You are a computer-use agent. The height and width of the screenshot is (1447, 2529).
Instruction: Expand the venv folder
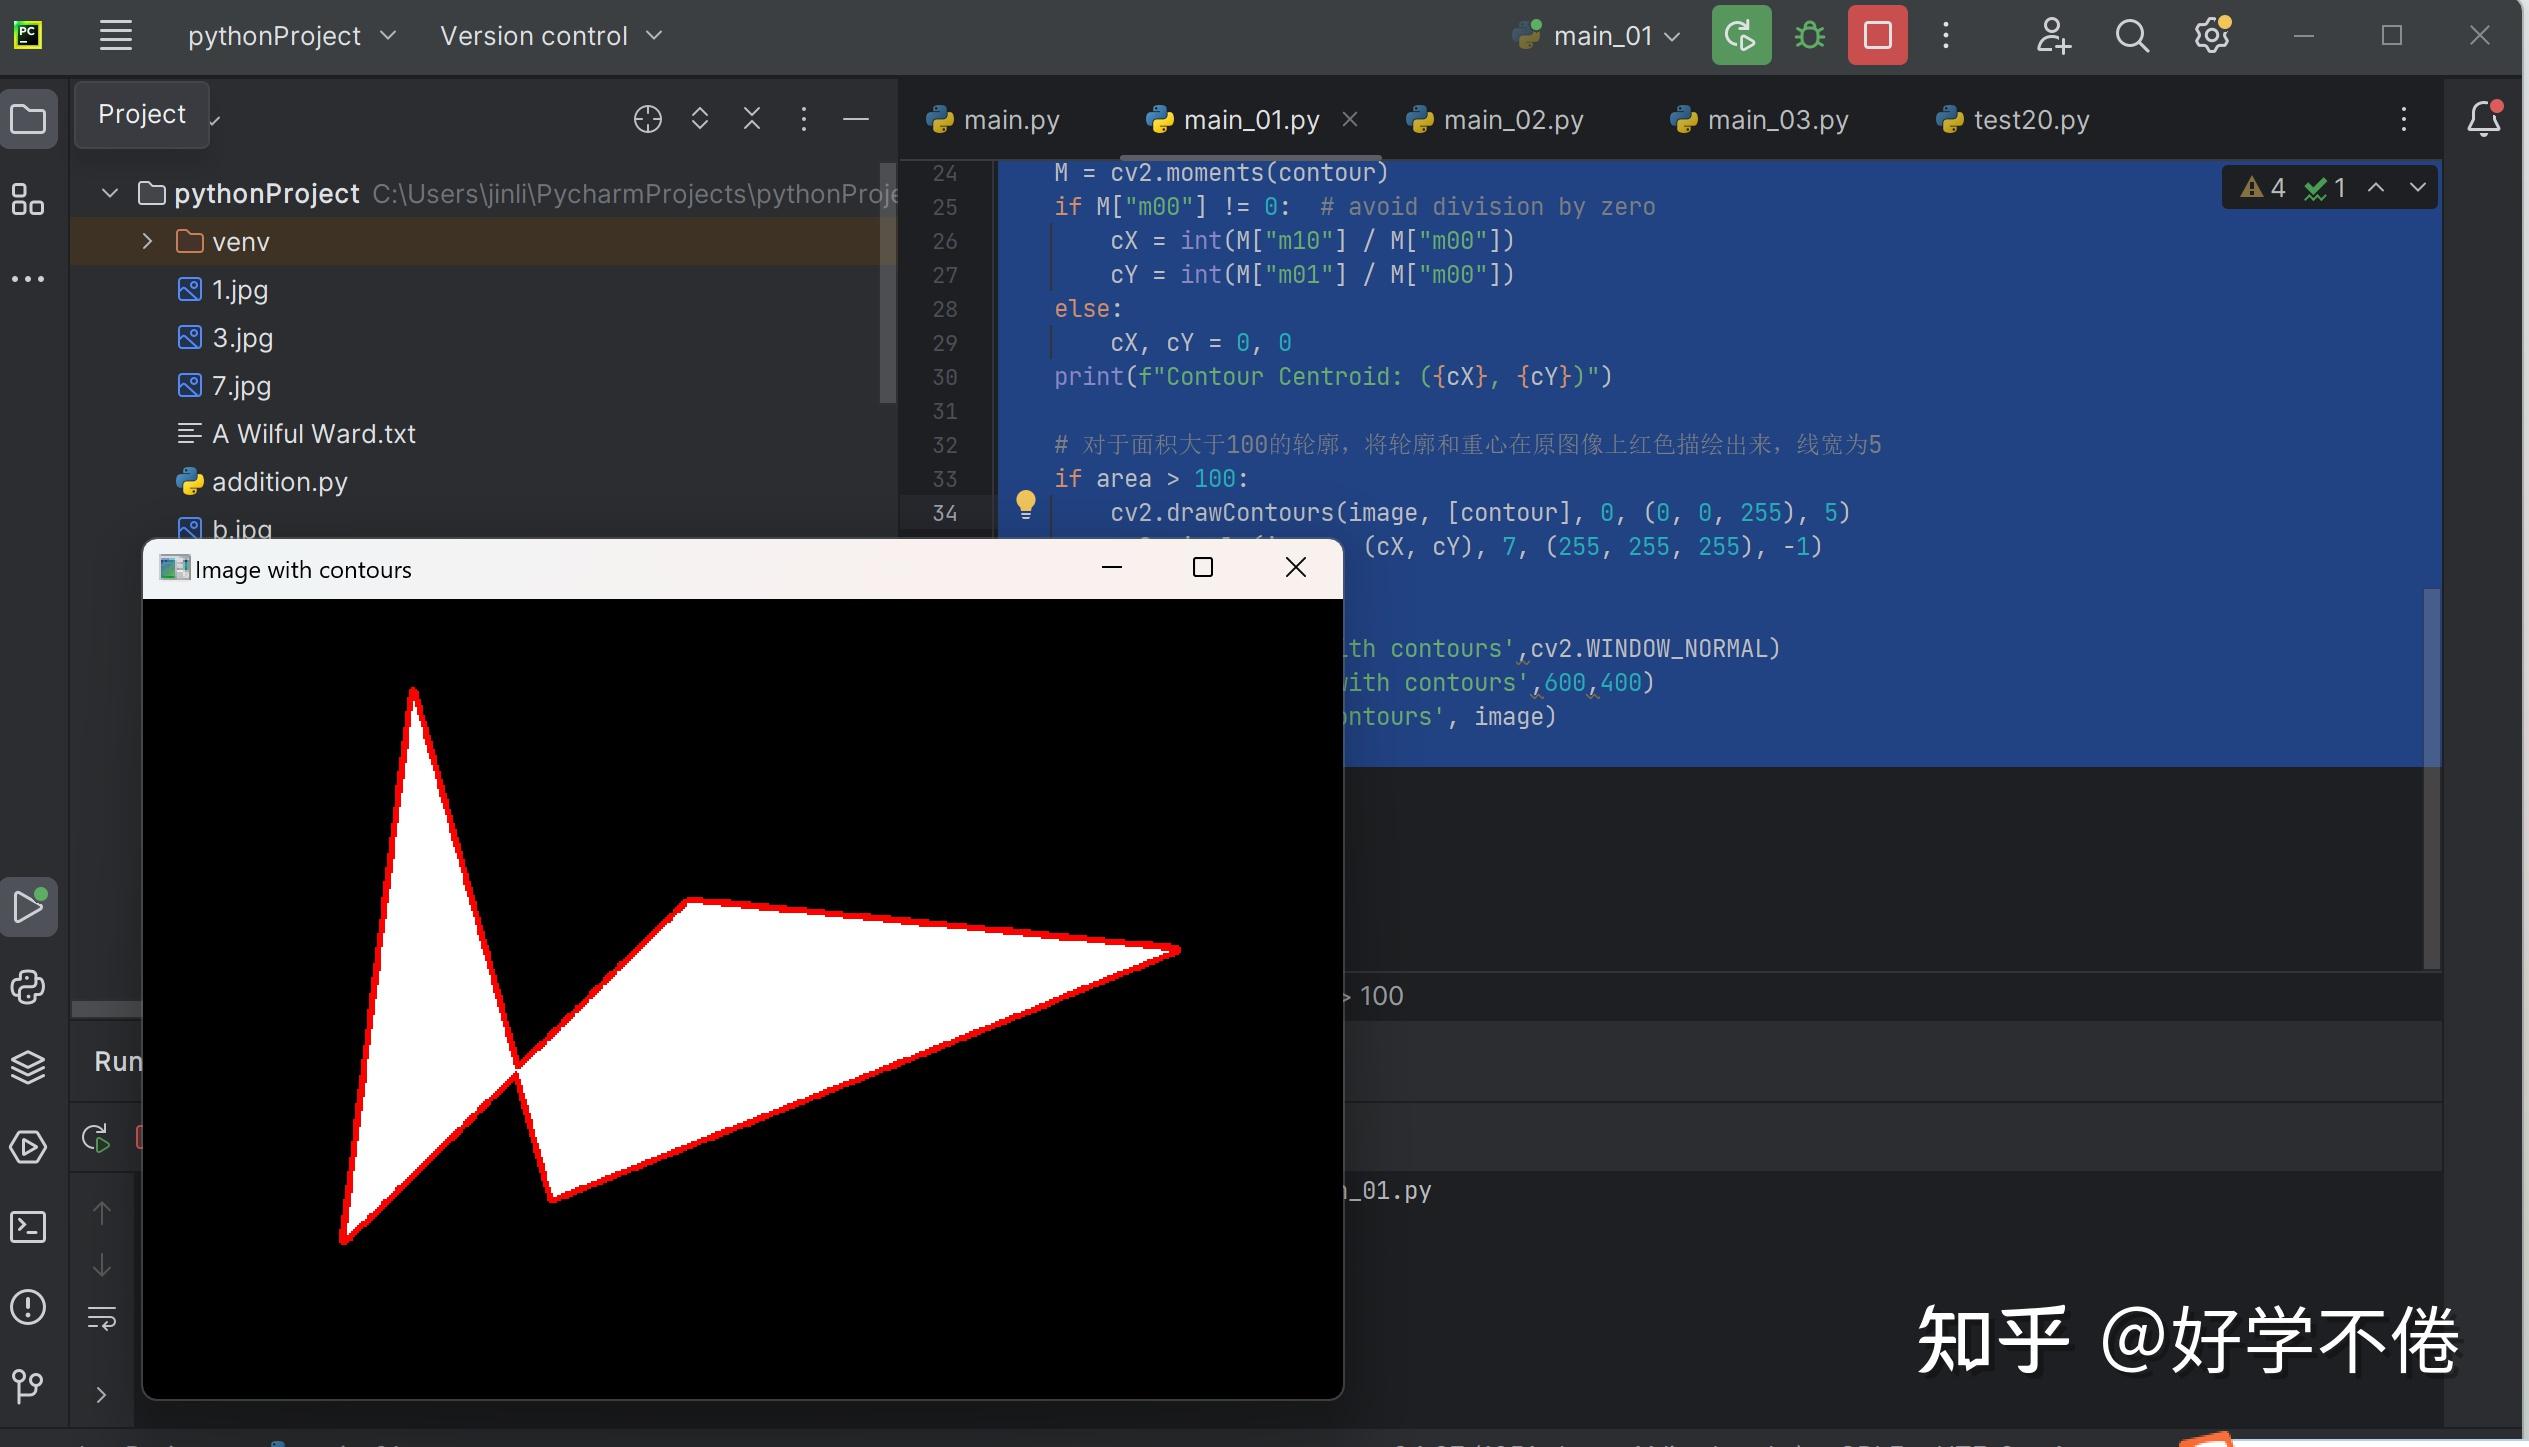147,242
